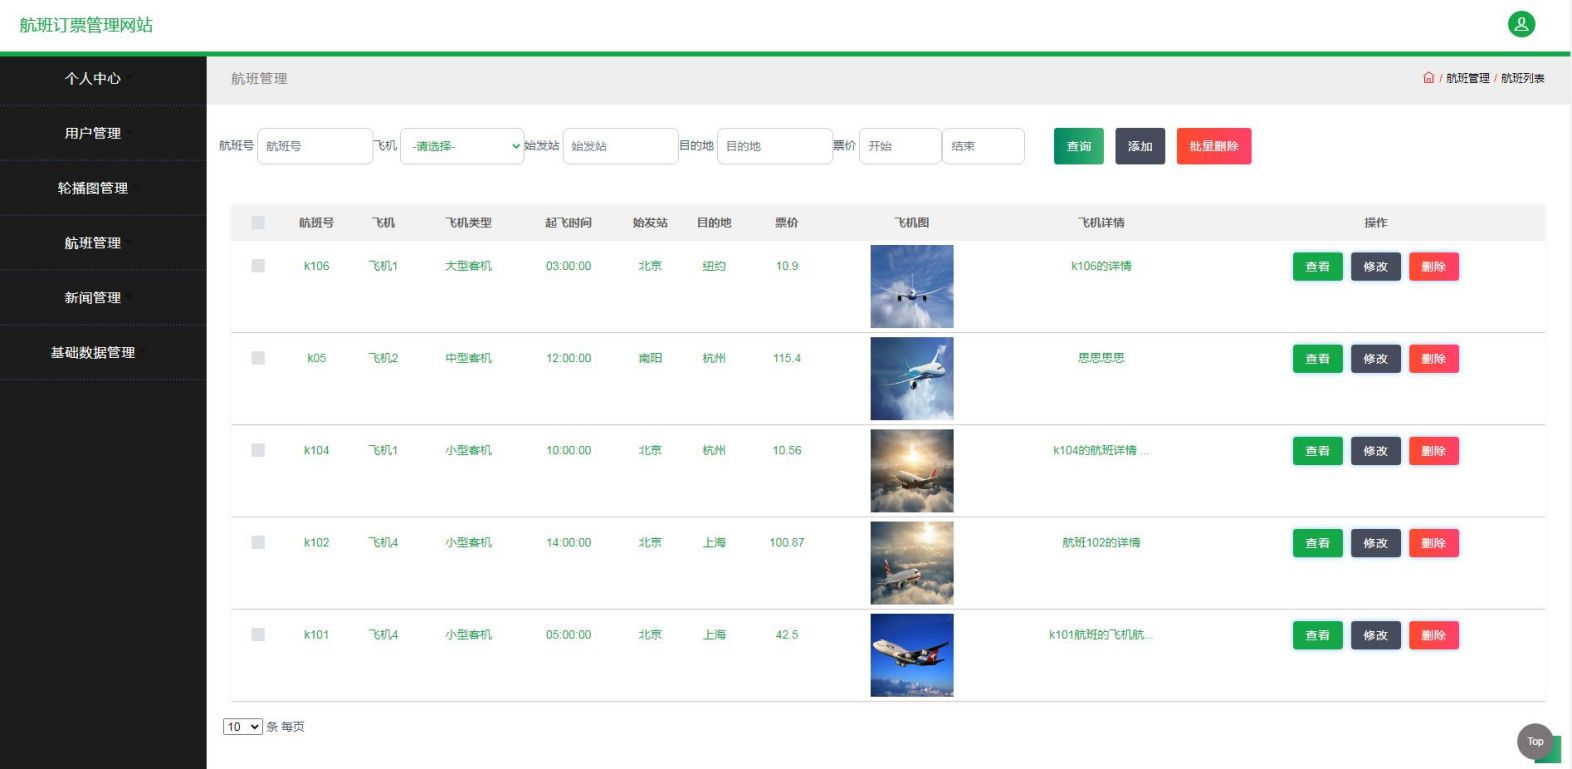
Task: Click 查看 for flight k05
Action: pyautogui.click(x=1317, y=359)
